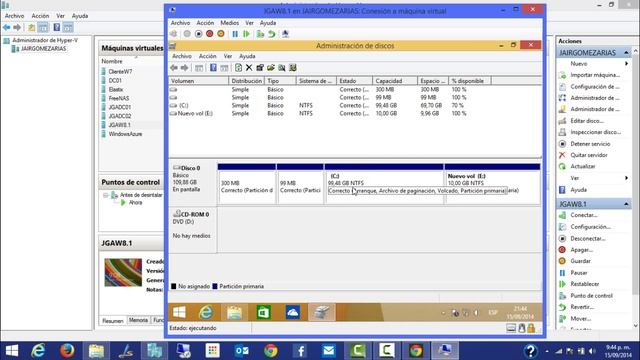Image resolution: width=640 pixels, height=360 pixels.
Task: Open Ayuda menu in Administración de discos
Action: coord(247,56)
